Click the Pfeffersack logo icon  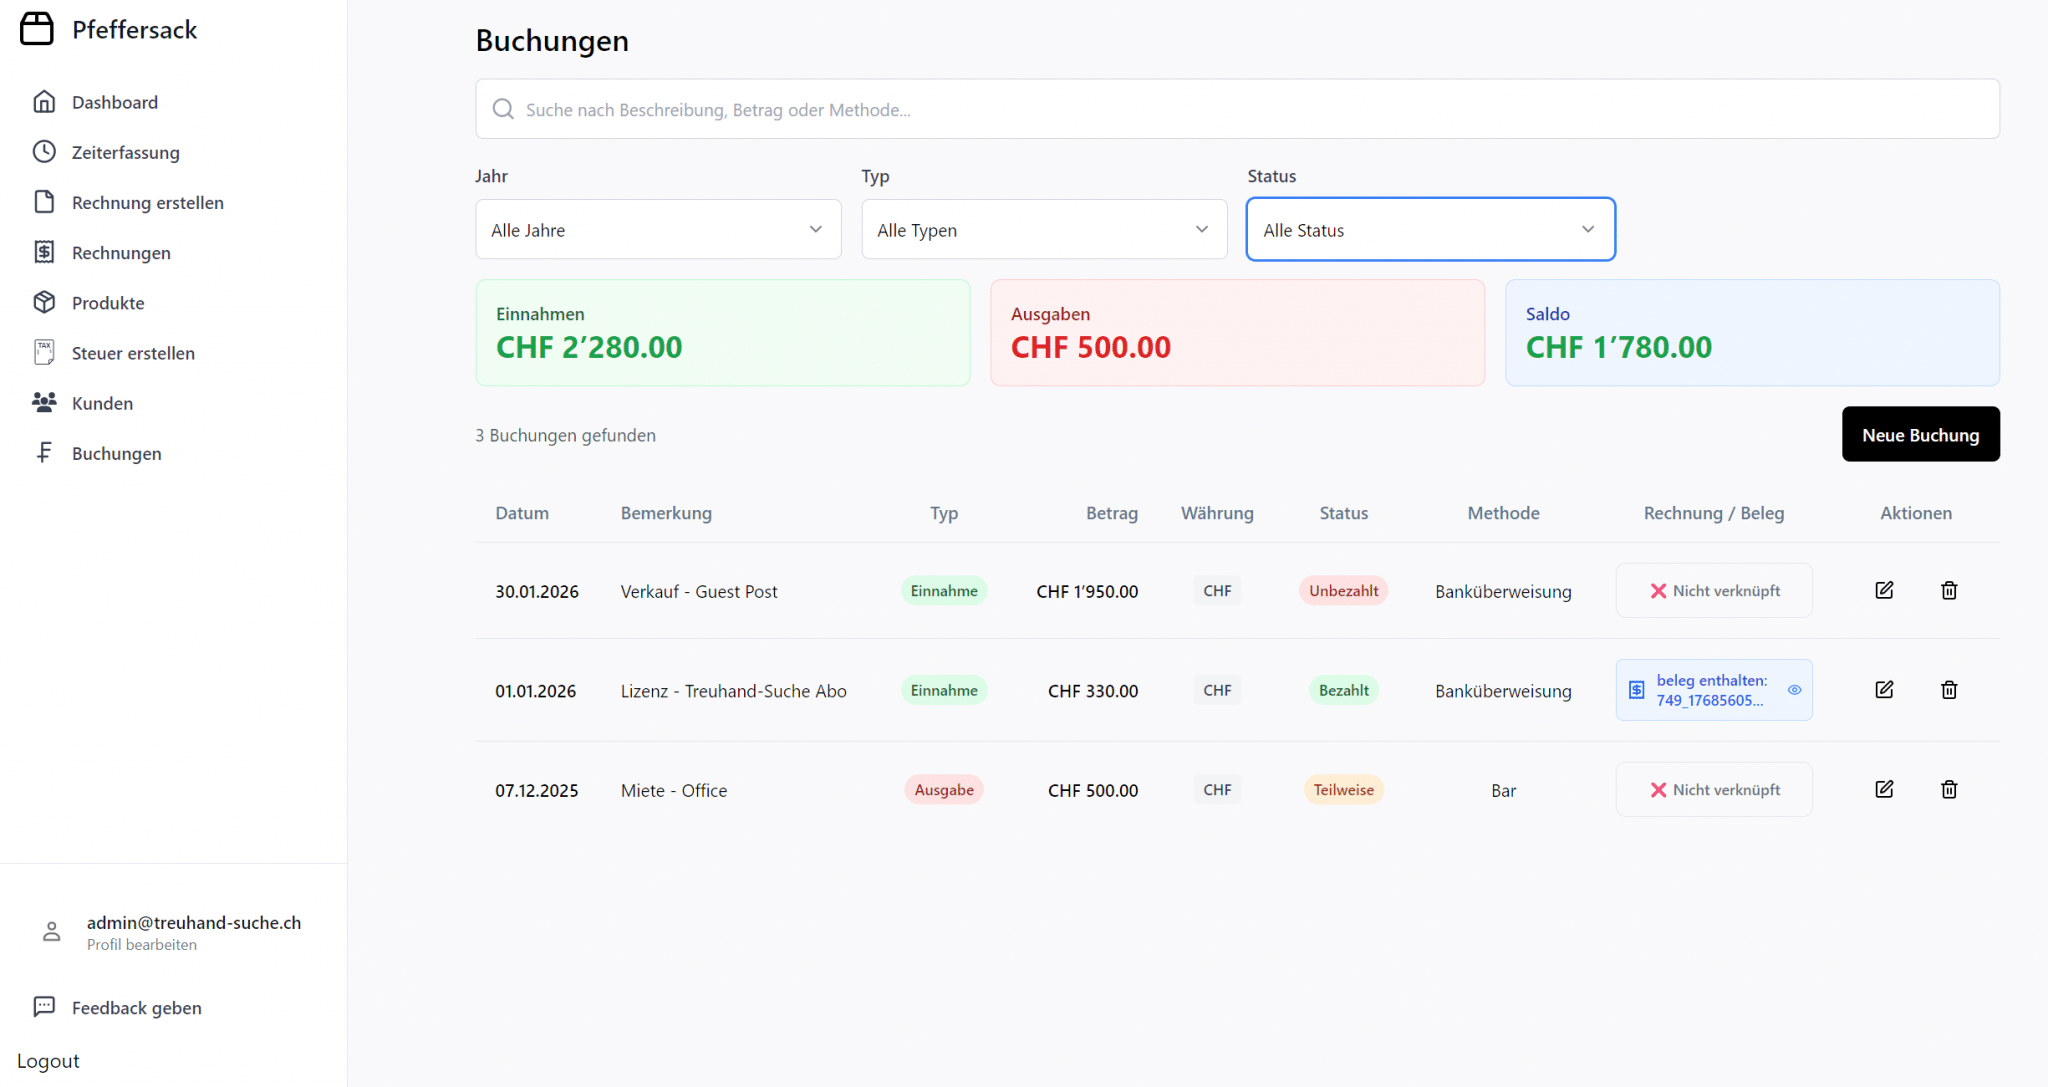(x=37, y=28)
